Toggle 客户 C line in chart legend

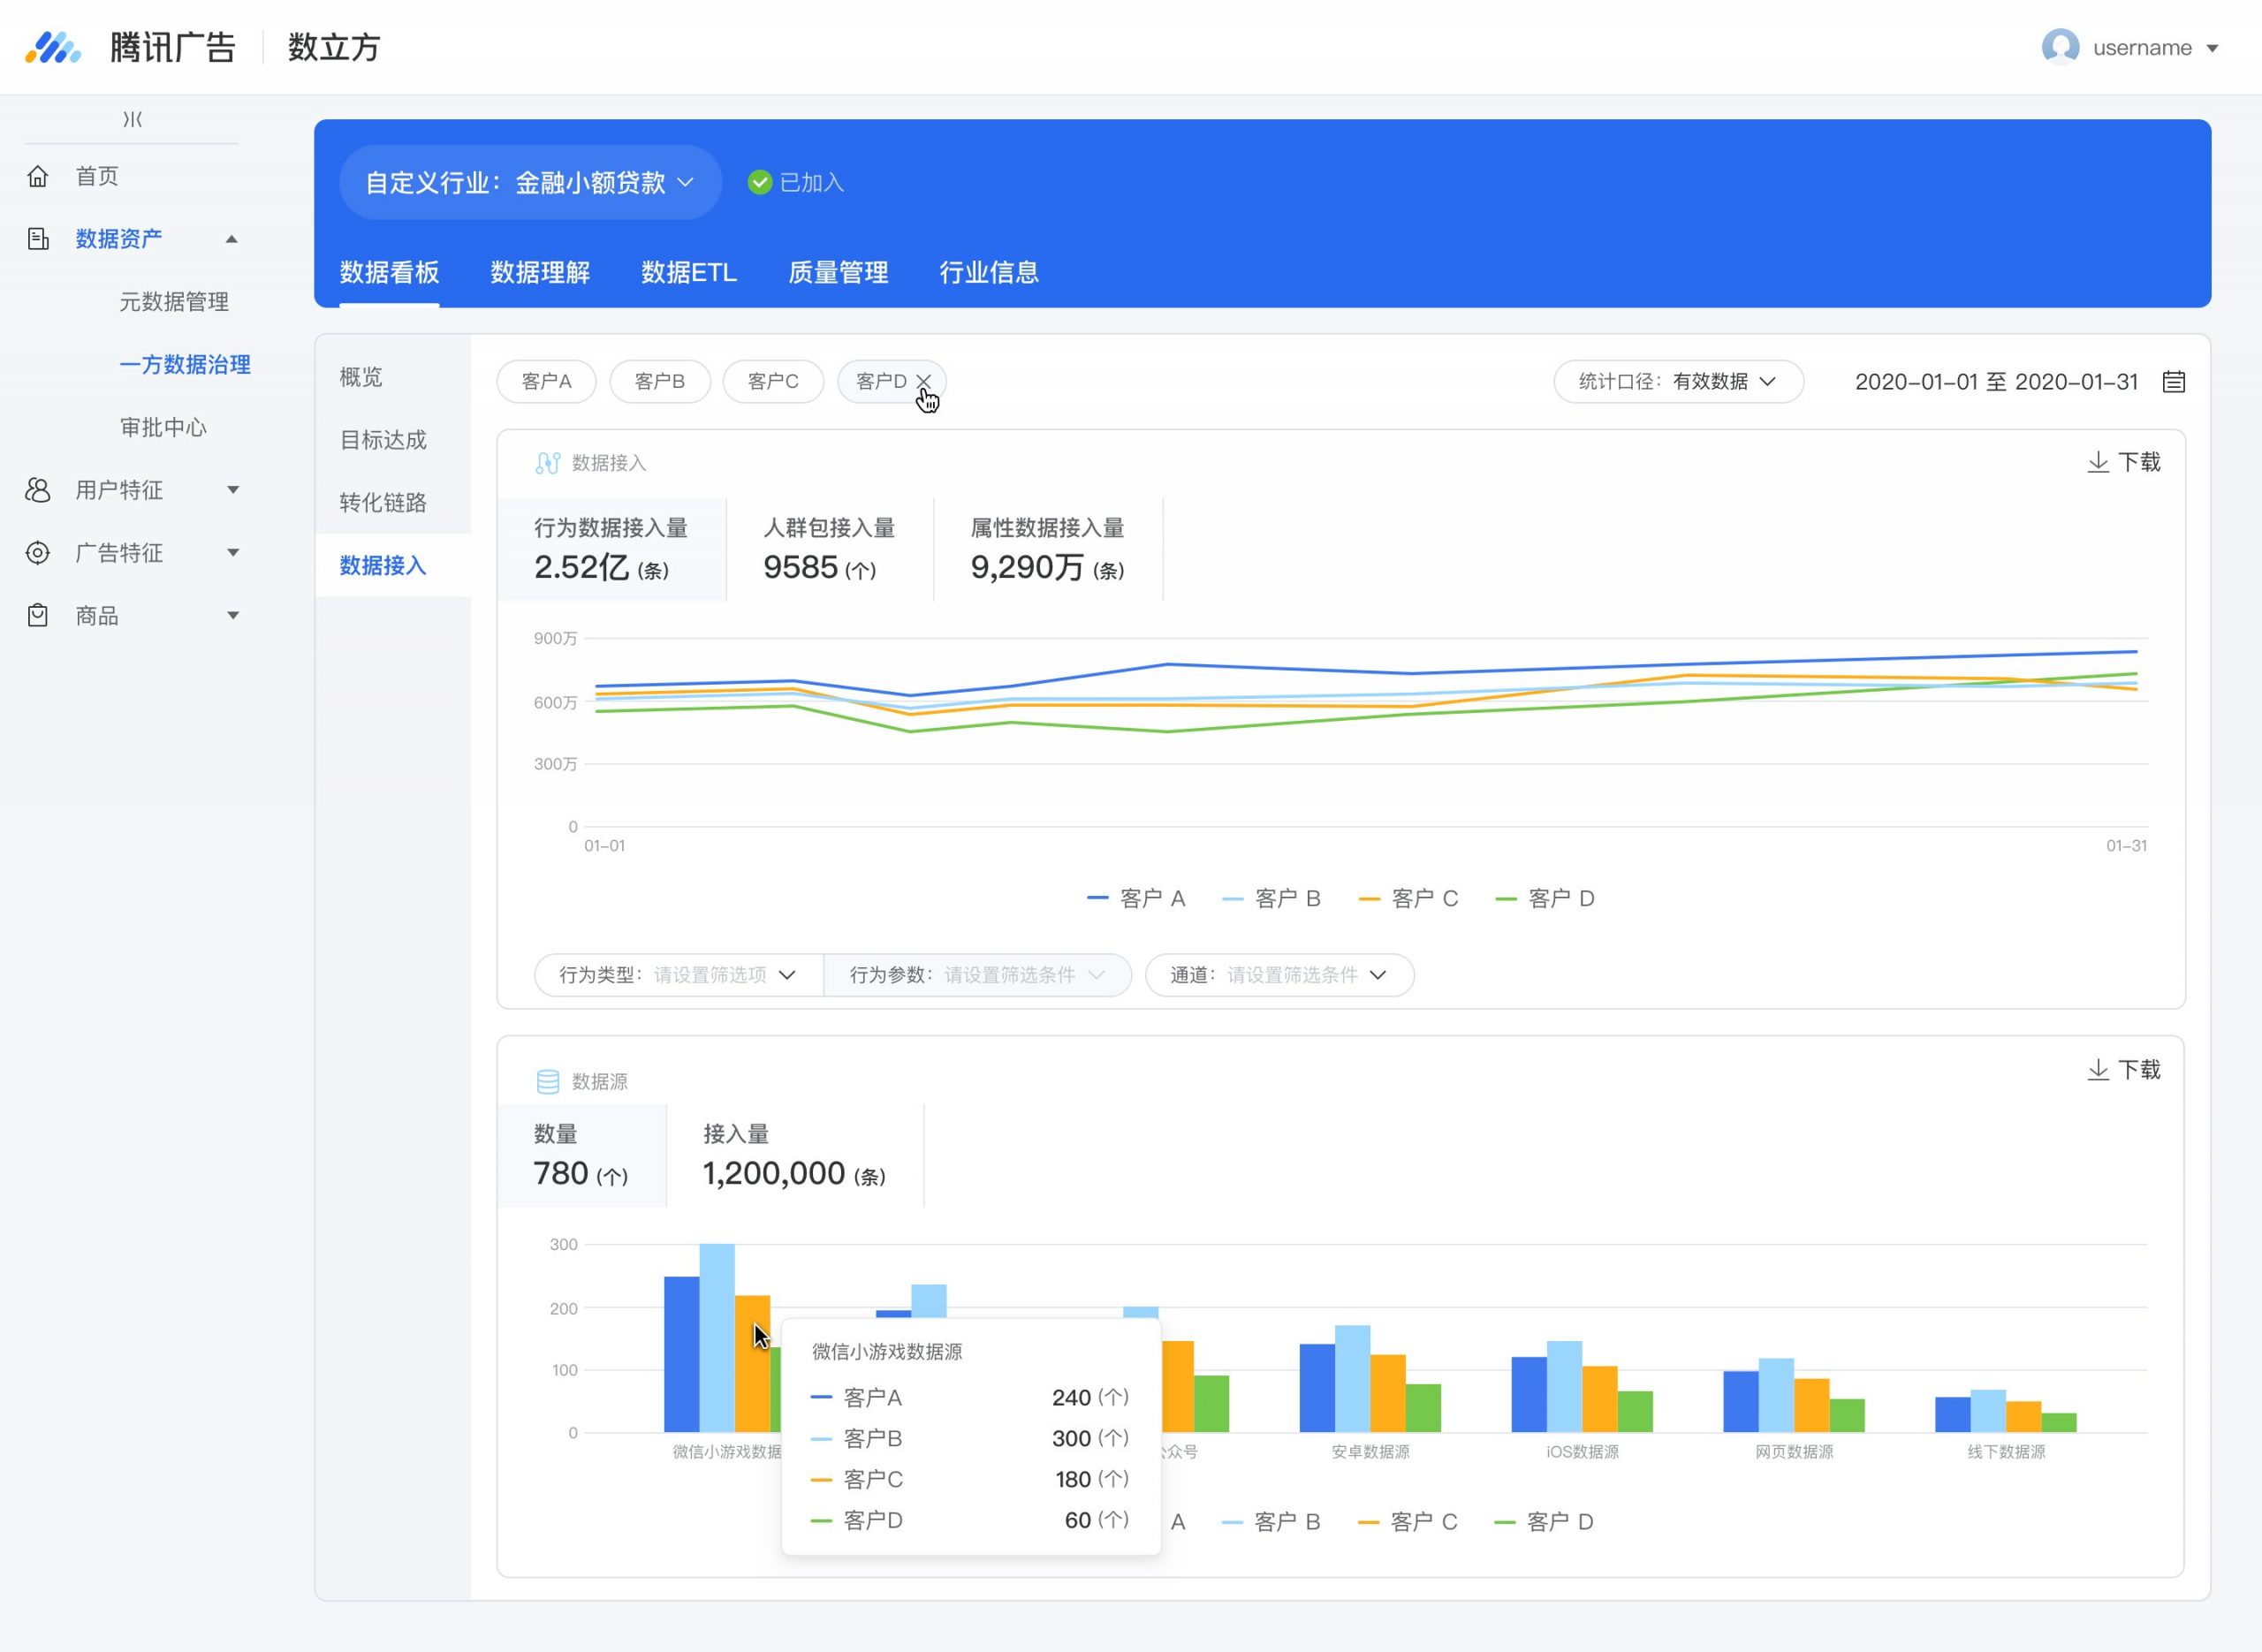(1408, 898)
